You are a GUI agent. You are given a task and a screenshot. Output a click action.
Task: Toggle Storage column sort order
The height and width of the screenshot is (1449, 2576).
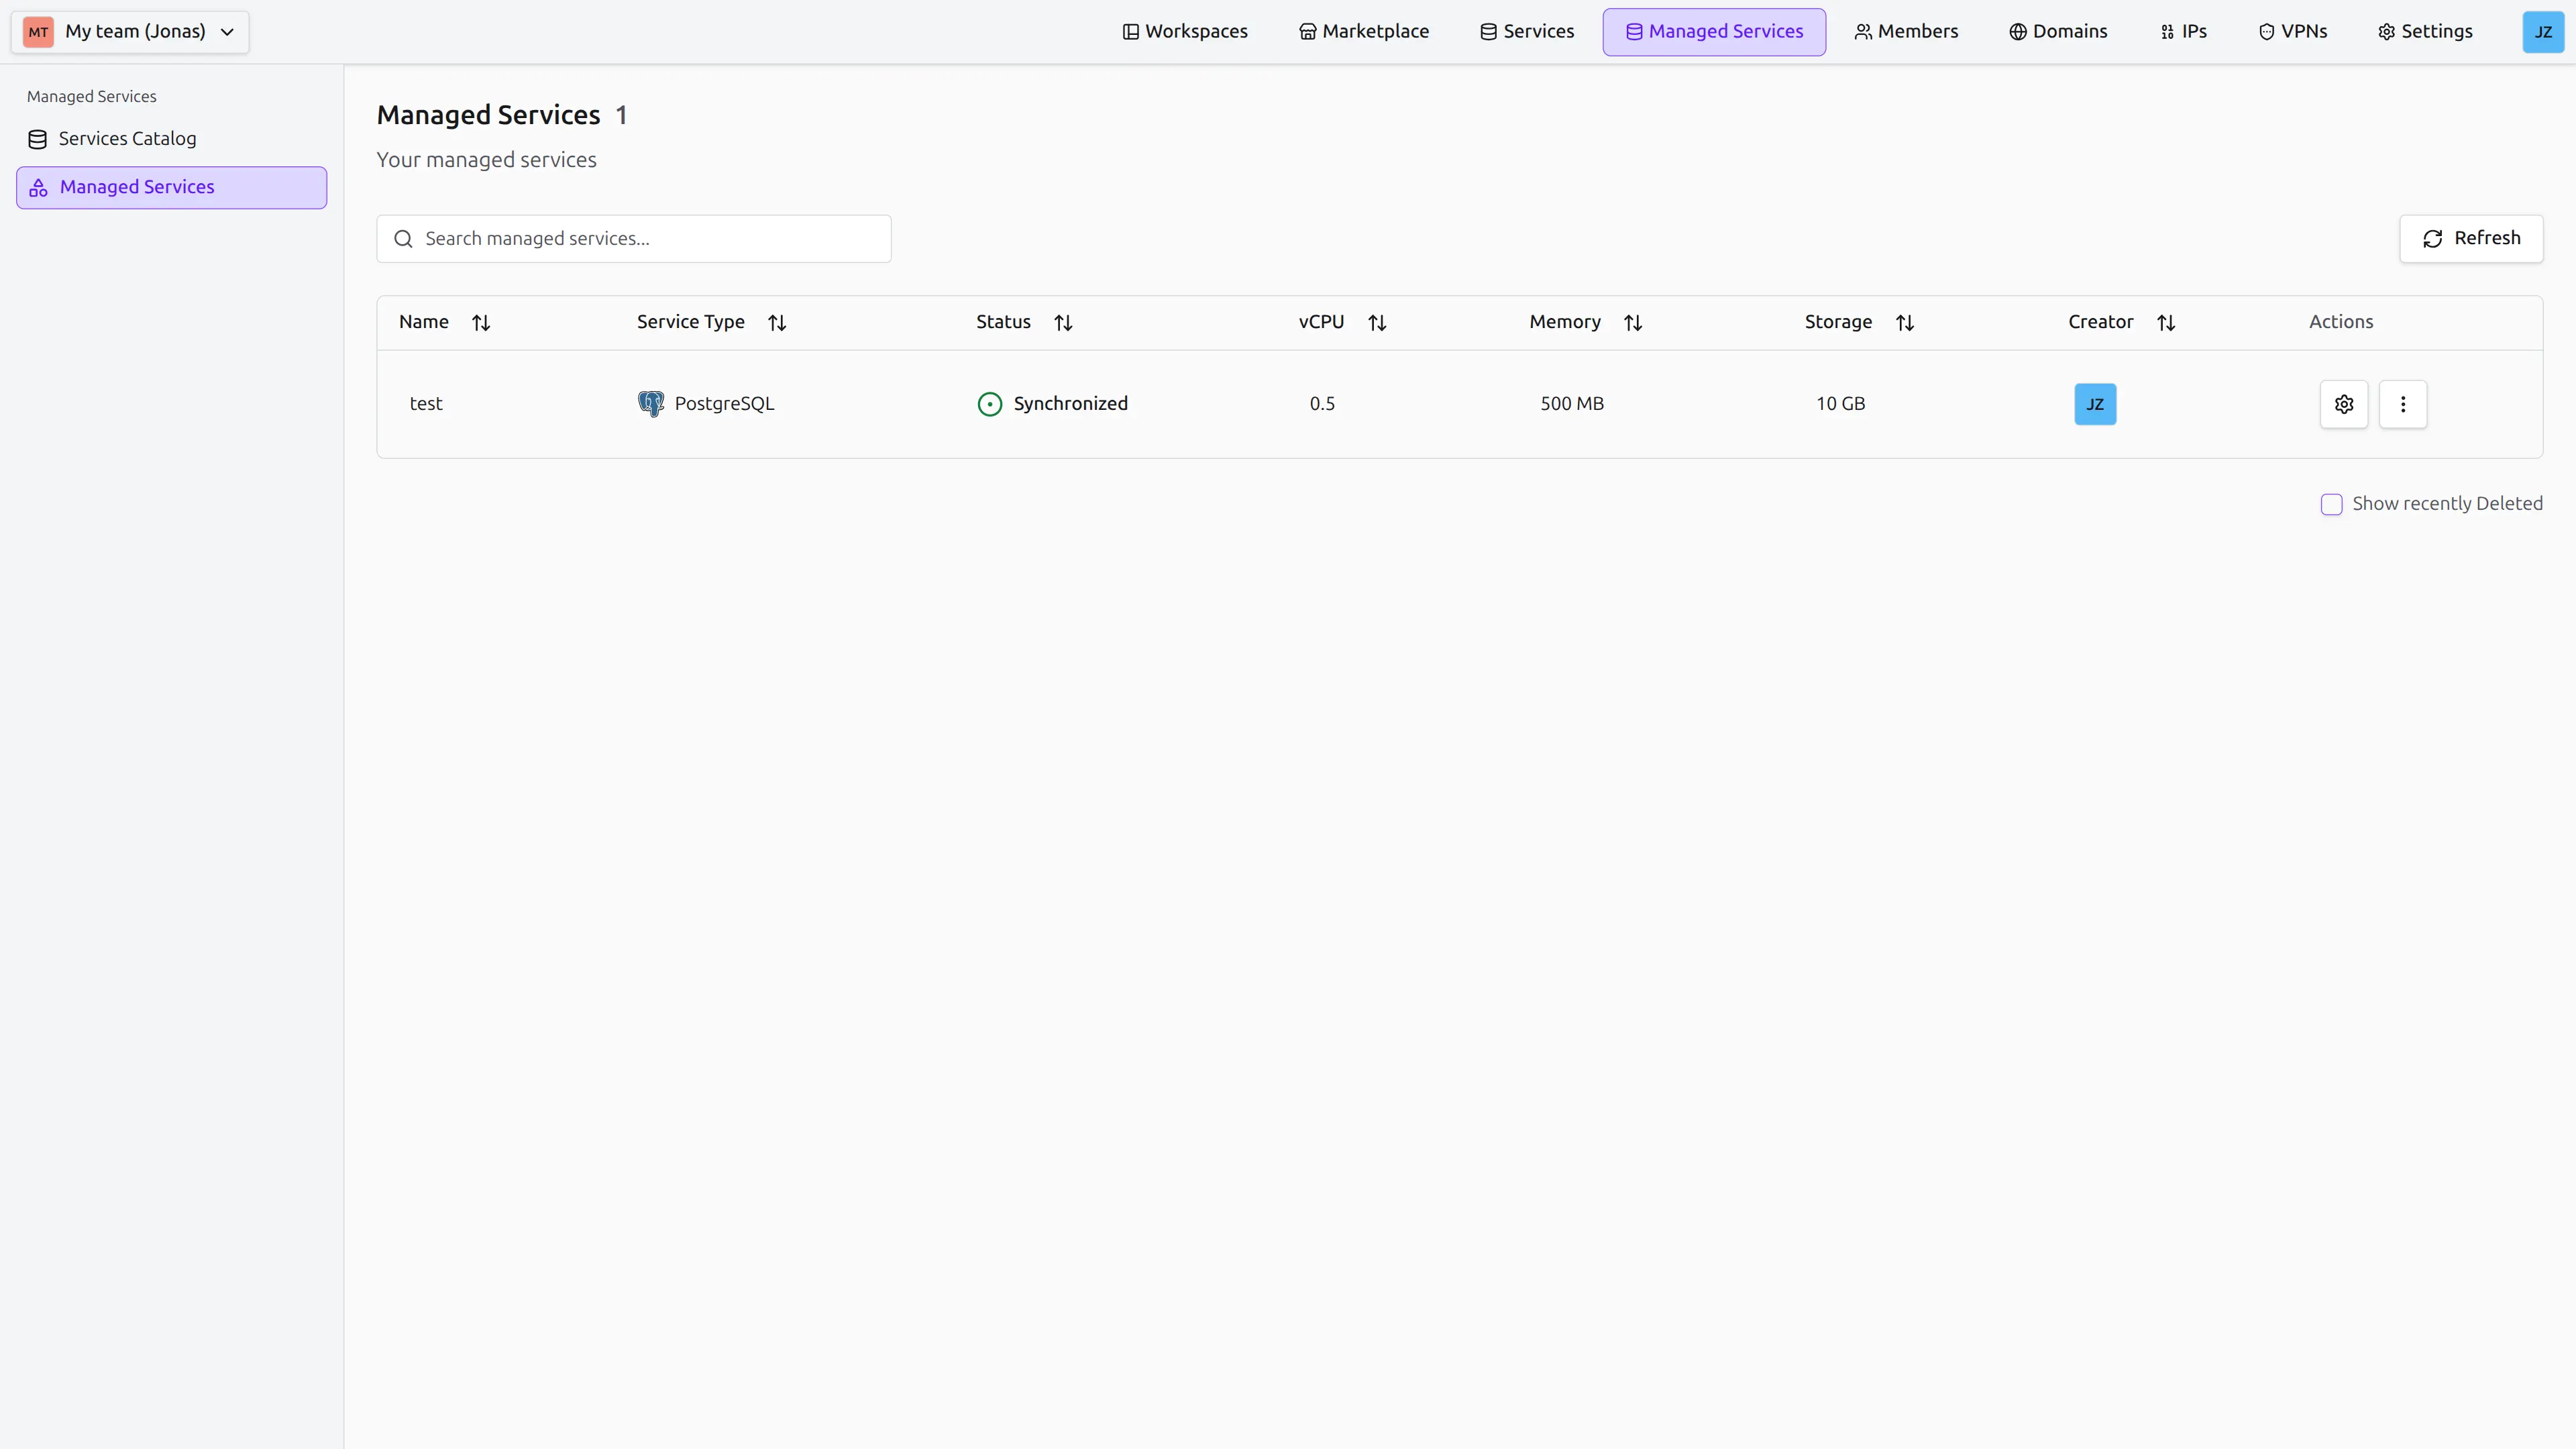pos(1904,322)
